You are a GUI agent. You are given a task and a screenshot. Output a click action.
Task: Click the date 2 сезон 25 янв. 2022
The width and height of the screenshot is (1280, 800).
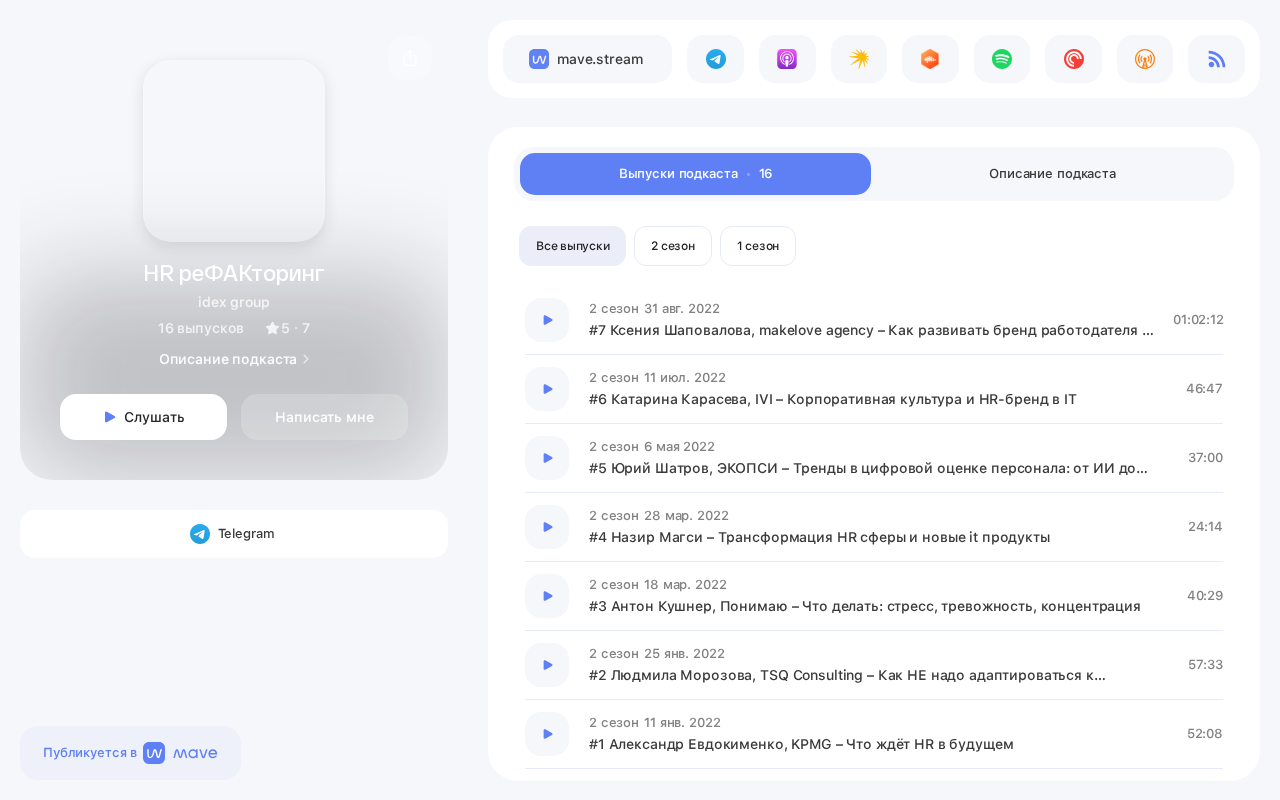657,654
